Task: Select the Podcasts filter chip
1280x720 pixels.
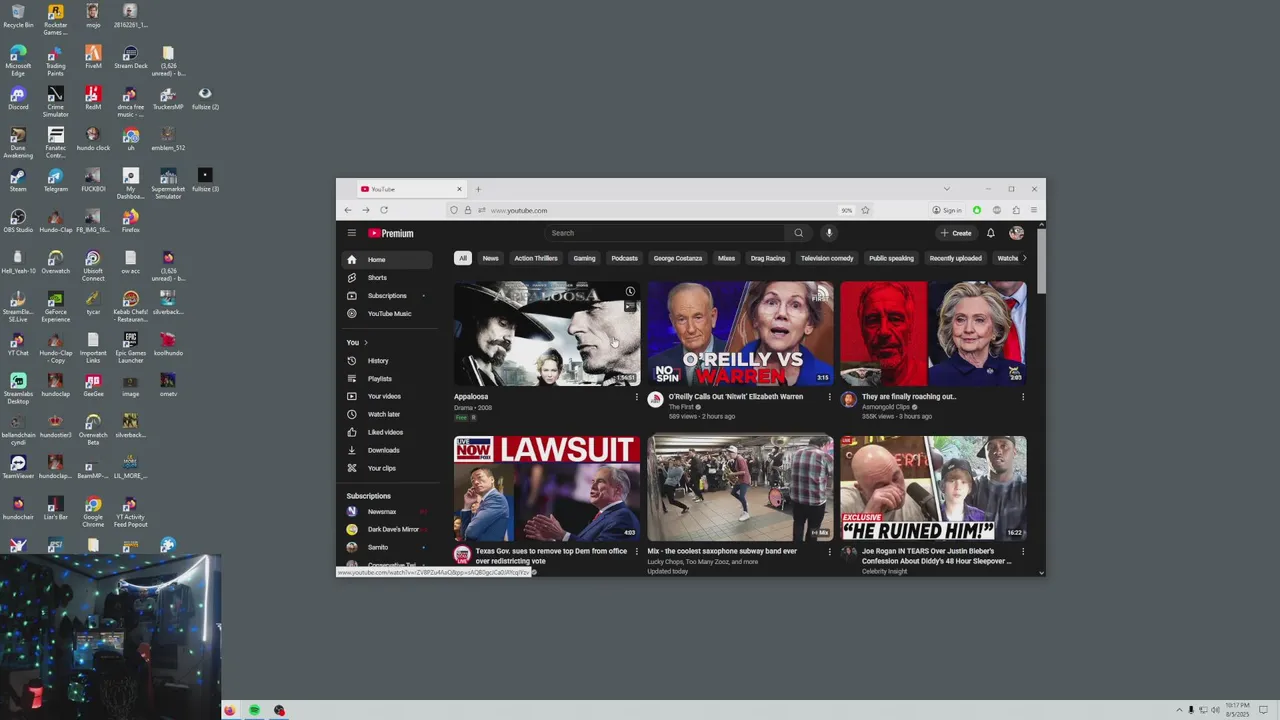Action: click(x=624, y=258)
